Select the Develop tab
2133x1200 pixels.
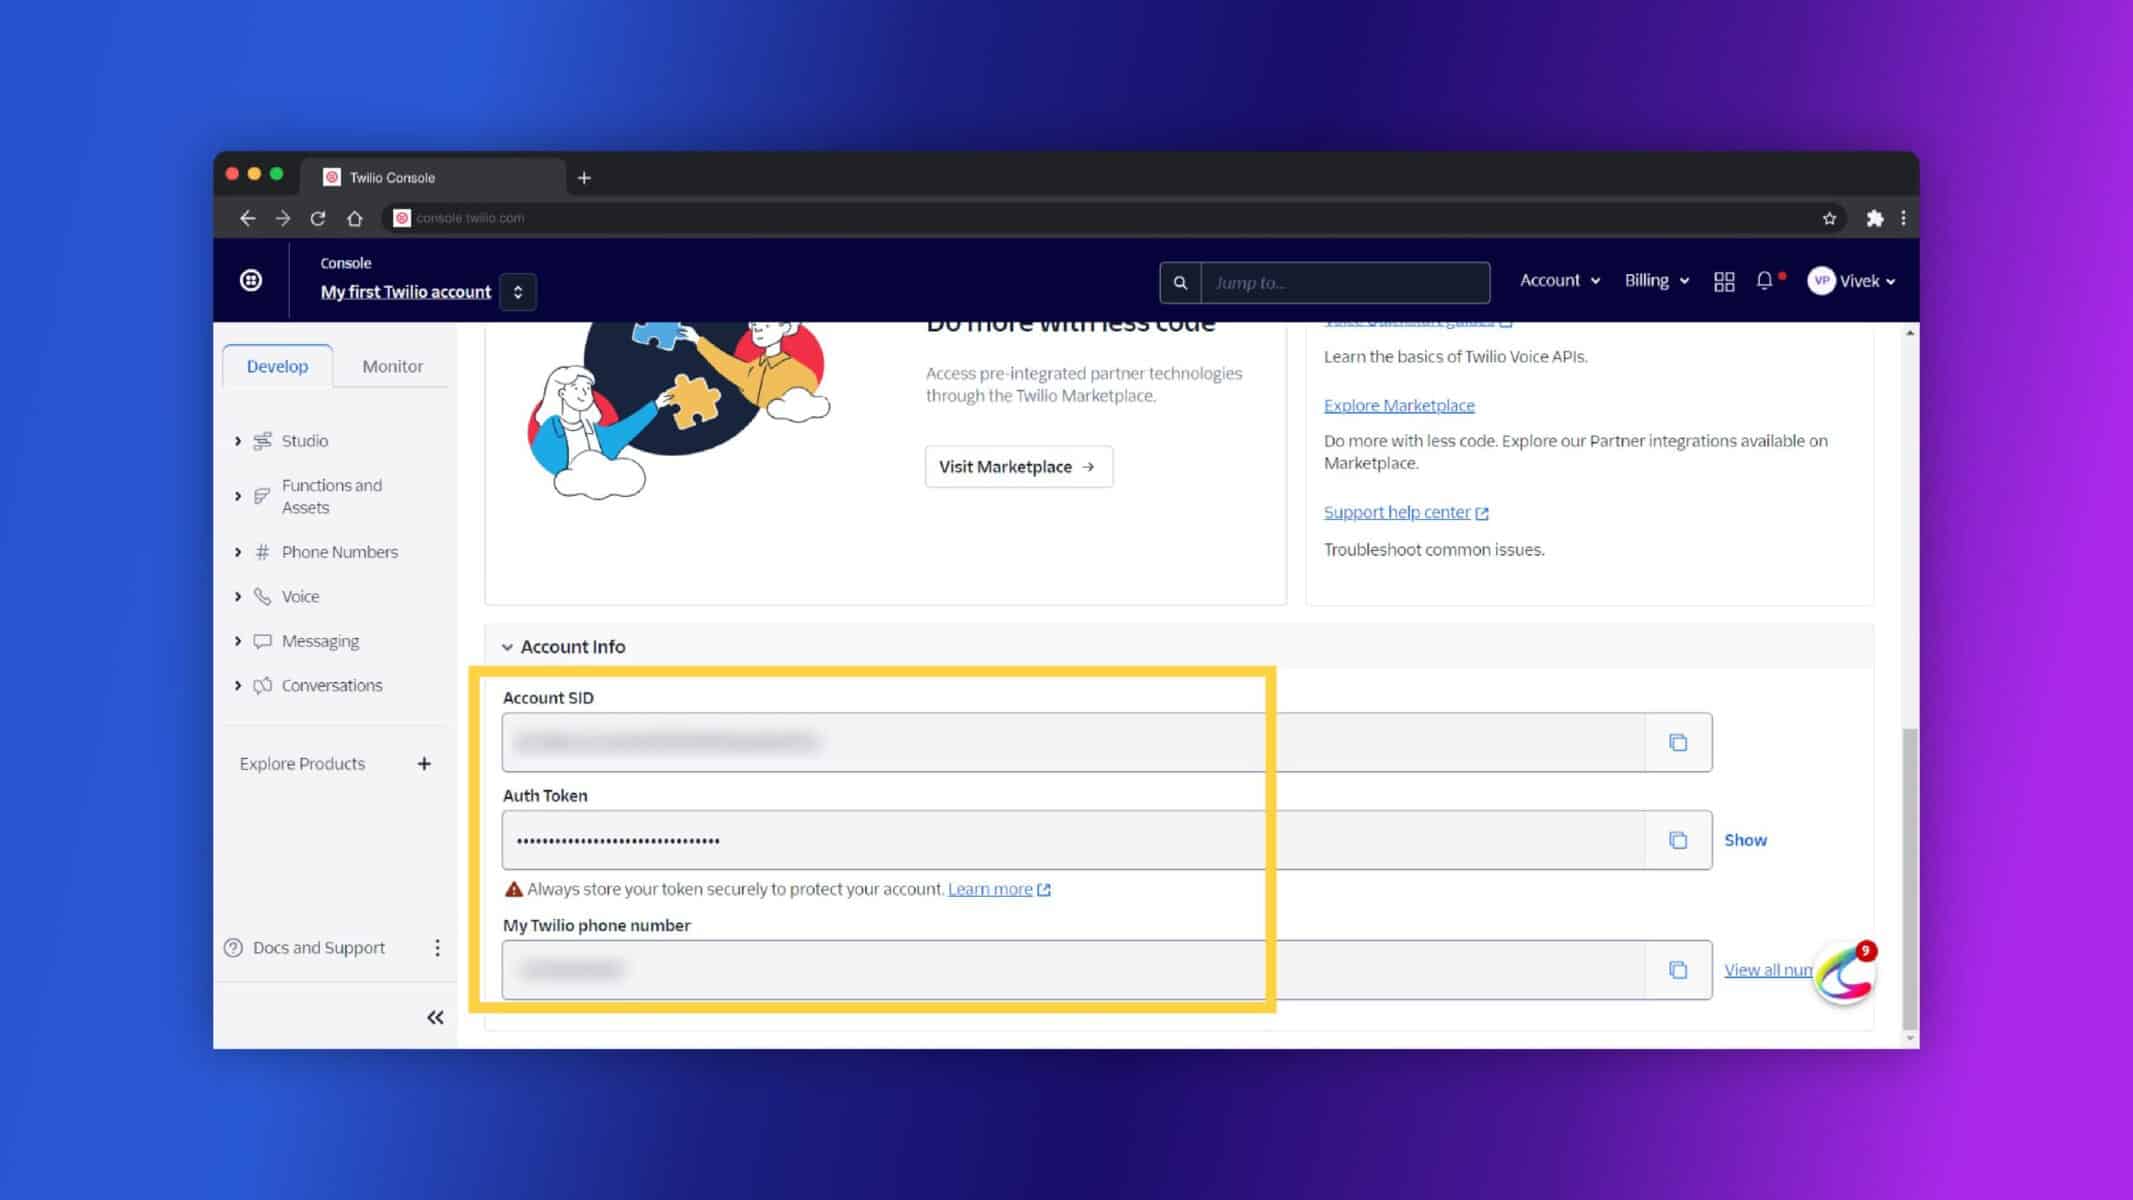click(277, 366)
